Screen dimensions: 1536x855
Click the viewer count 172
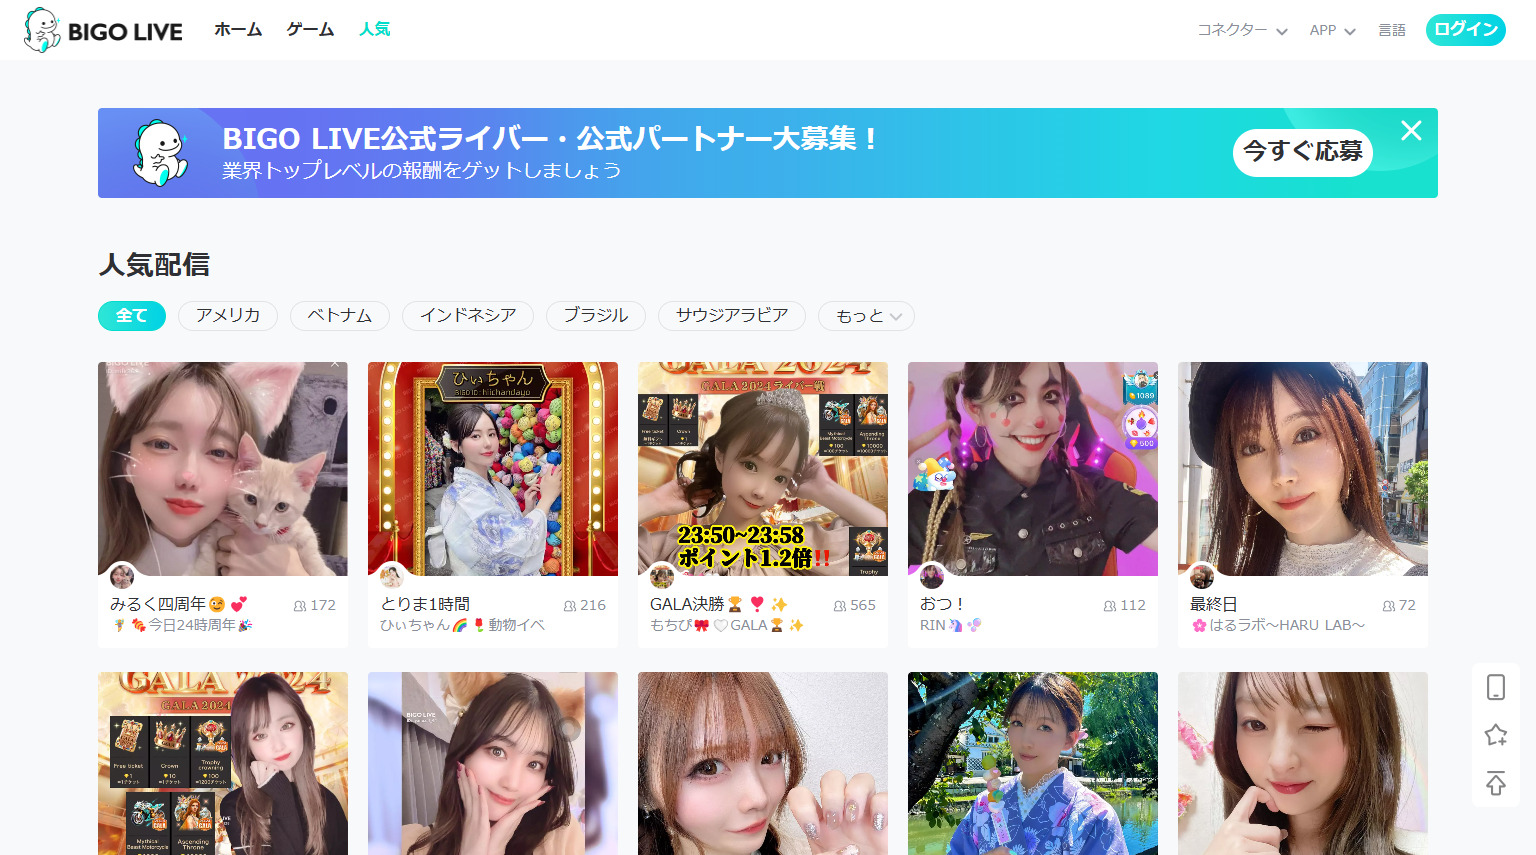[315, 605]
